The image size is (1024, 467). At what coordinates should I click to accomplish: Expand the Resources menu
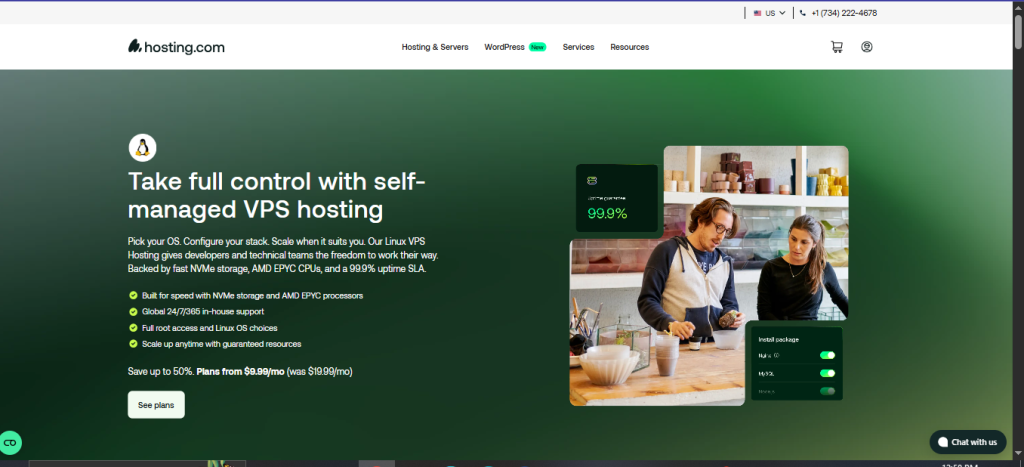630,47
